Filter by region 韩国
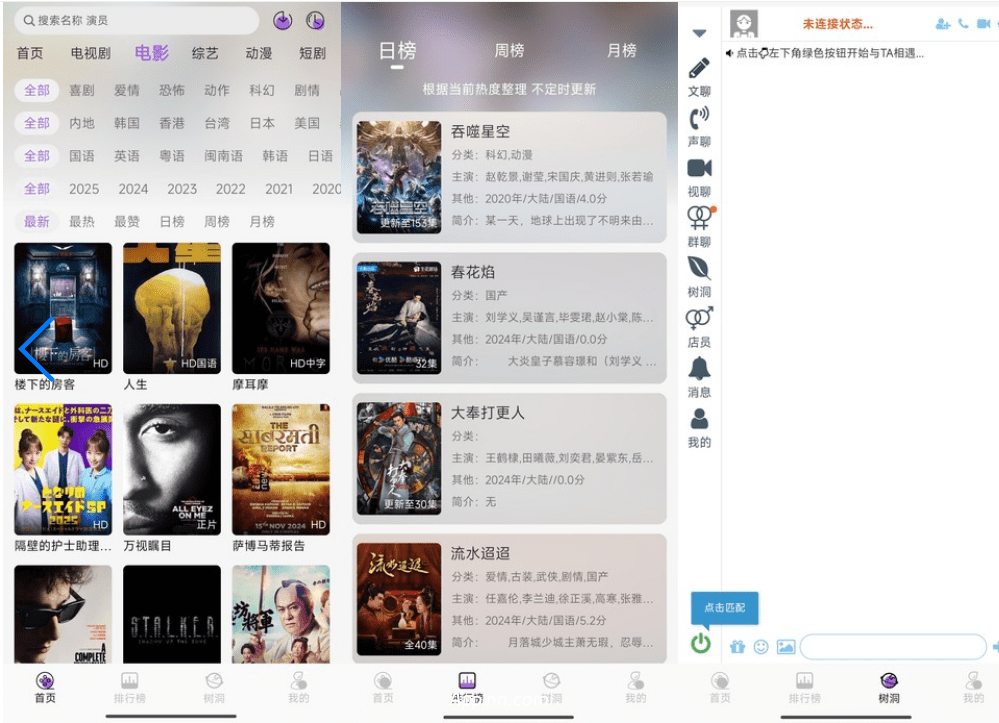Viewport: 999px width, 723px height. click(x=127, y=123)
